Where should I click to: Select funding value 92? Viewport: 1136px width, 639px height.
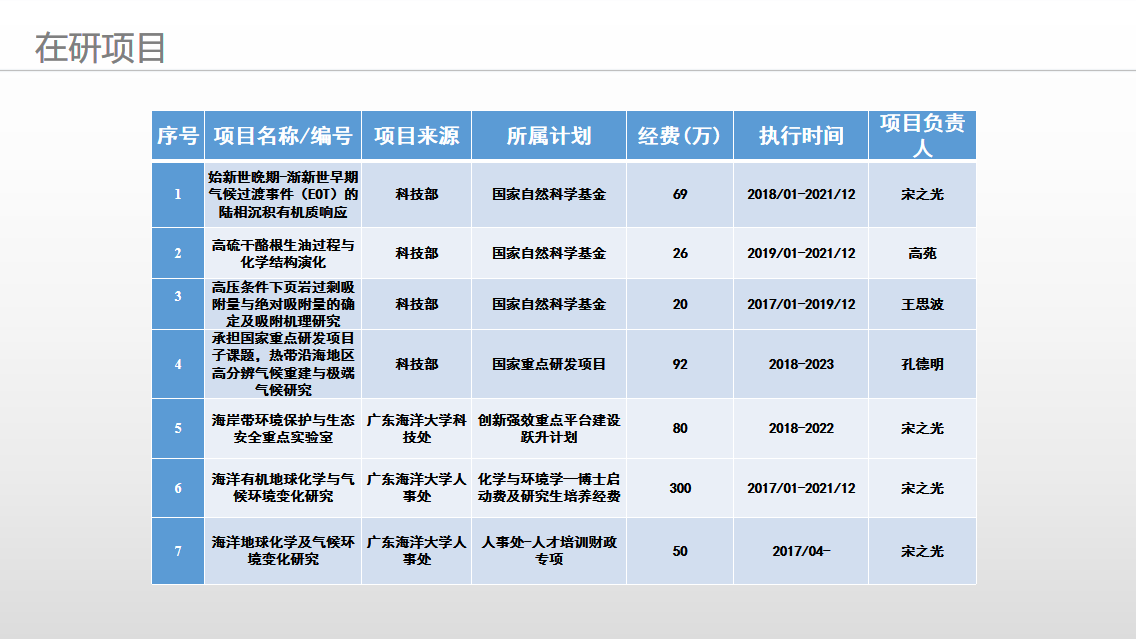(680, 364)
